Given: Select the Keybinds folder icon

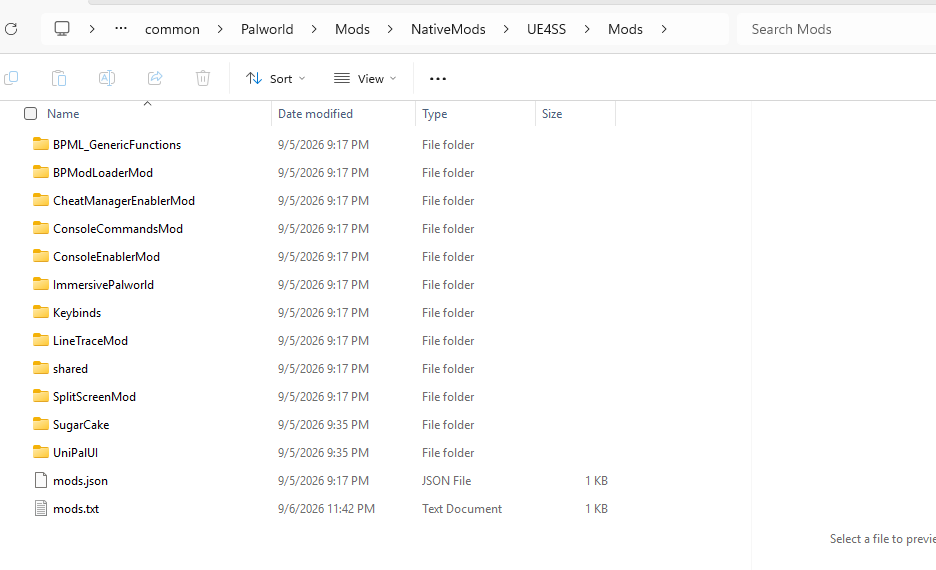Looking at the screenshot, I should [x=41, y=312].
